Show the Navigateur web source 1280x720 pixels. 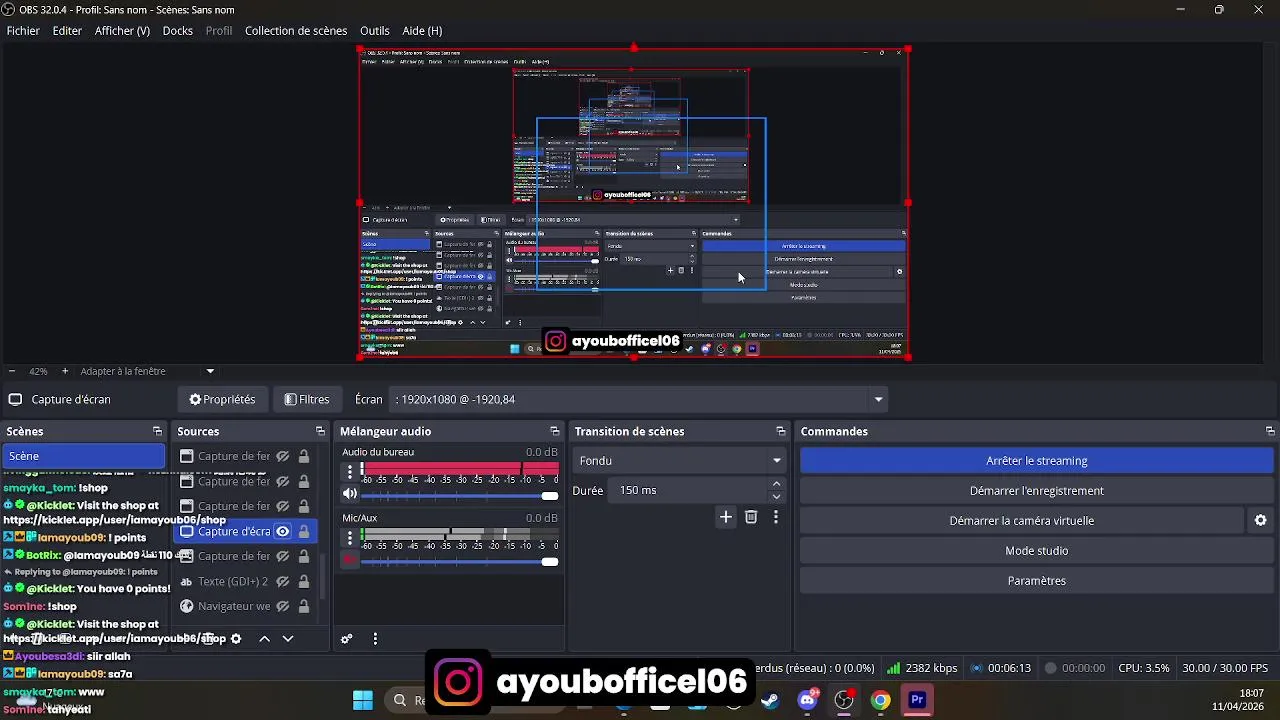click(283, 606)
